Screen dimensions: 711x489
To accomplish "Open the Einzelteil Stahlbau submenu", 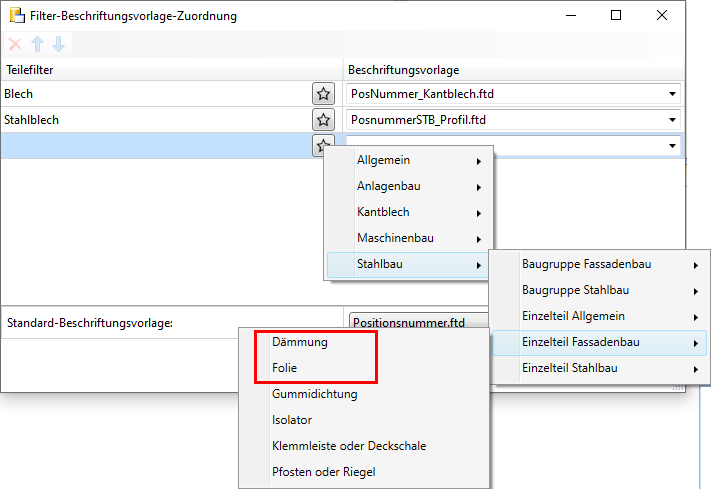I will pos(599,368).
